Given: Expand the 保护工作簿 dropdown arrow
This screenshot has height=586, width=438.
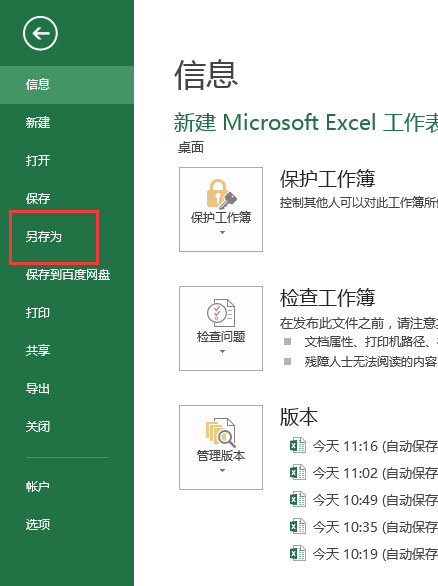Looking at the screenshot, I should pyautogui.click(x=222, y=232).
